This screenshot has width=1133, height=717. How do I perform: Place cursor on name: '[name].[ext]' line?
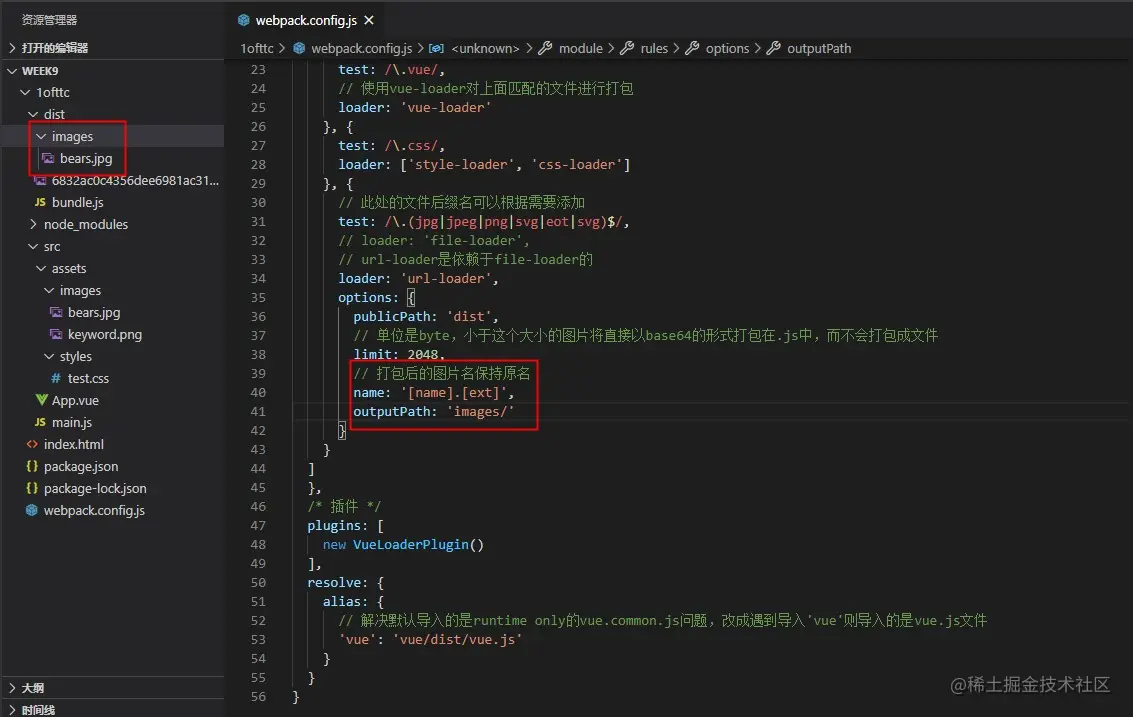pyautogui.click(x=434, y=392)
